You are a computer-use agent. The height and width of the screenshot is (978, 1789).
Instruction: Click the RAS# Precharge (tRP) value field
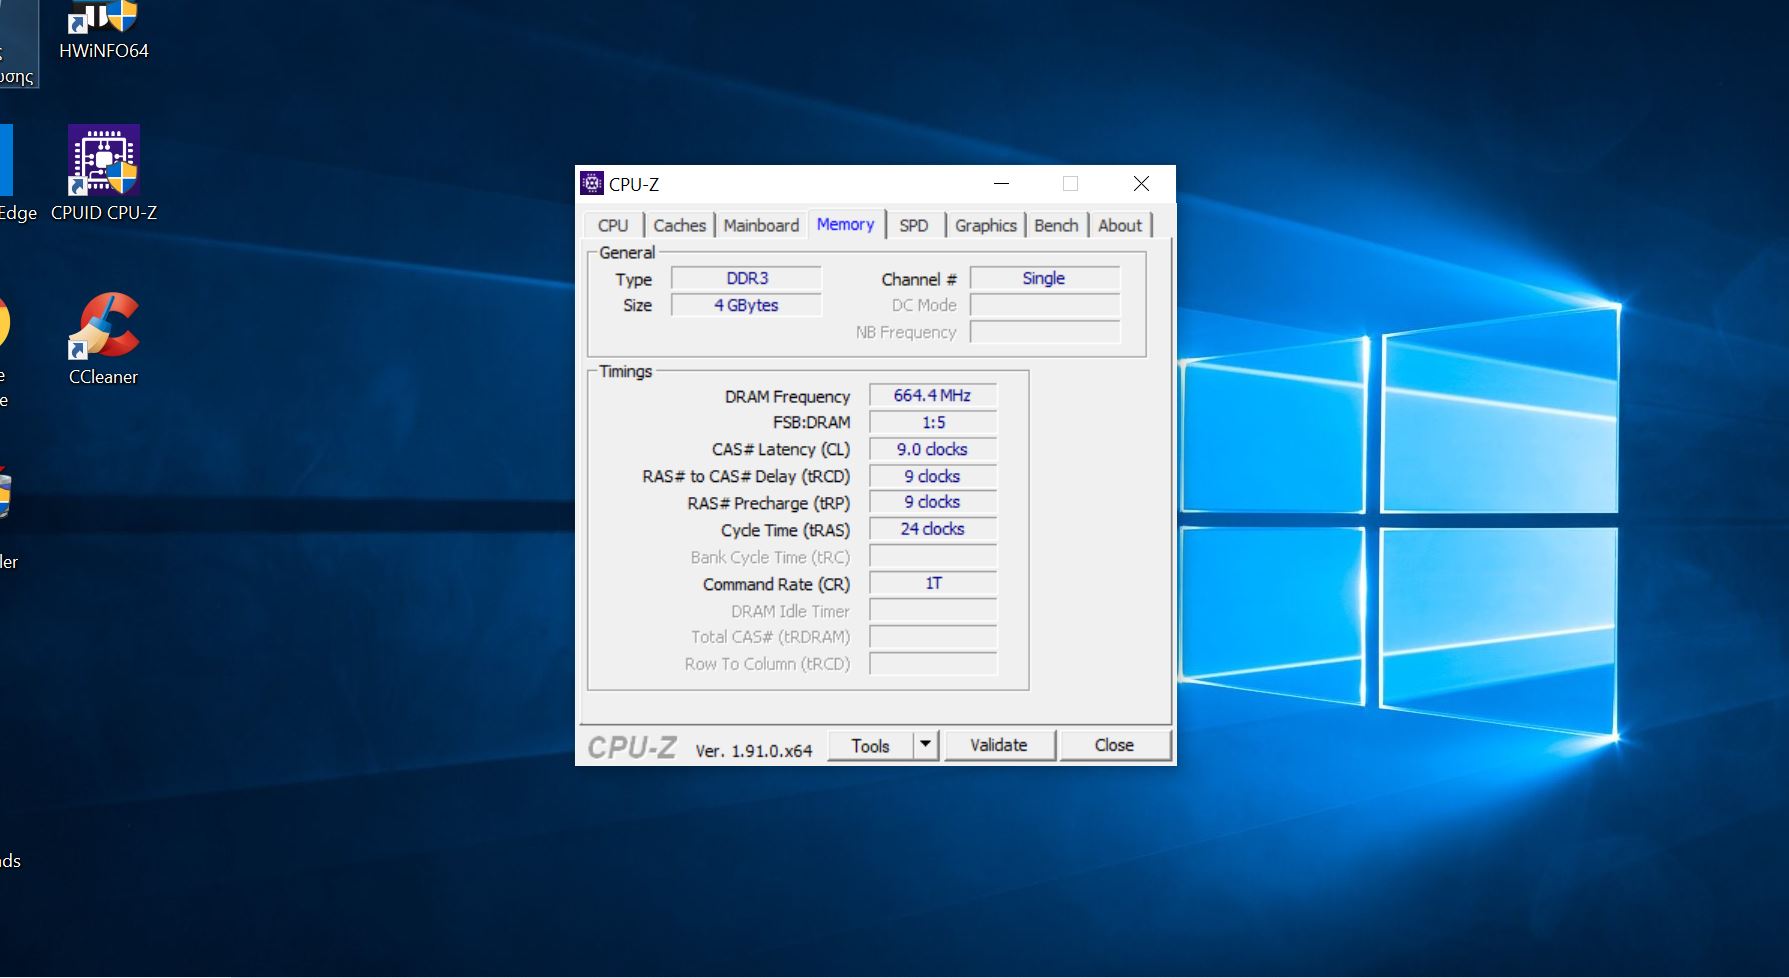(x=932, y=502)
